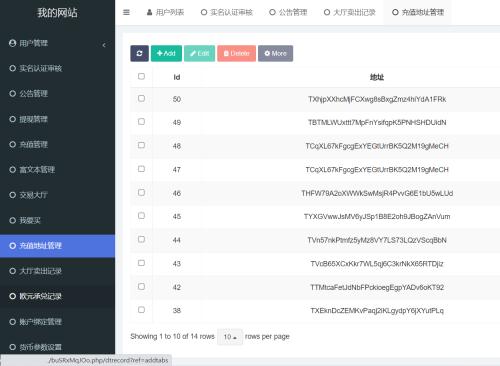Tick the select-all checkbox in the table header

pyautogui.click(x=141, y=76)
